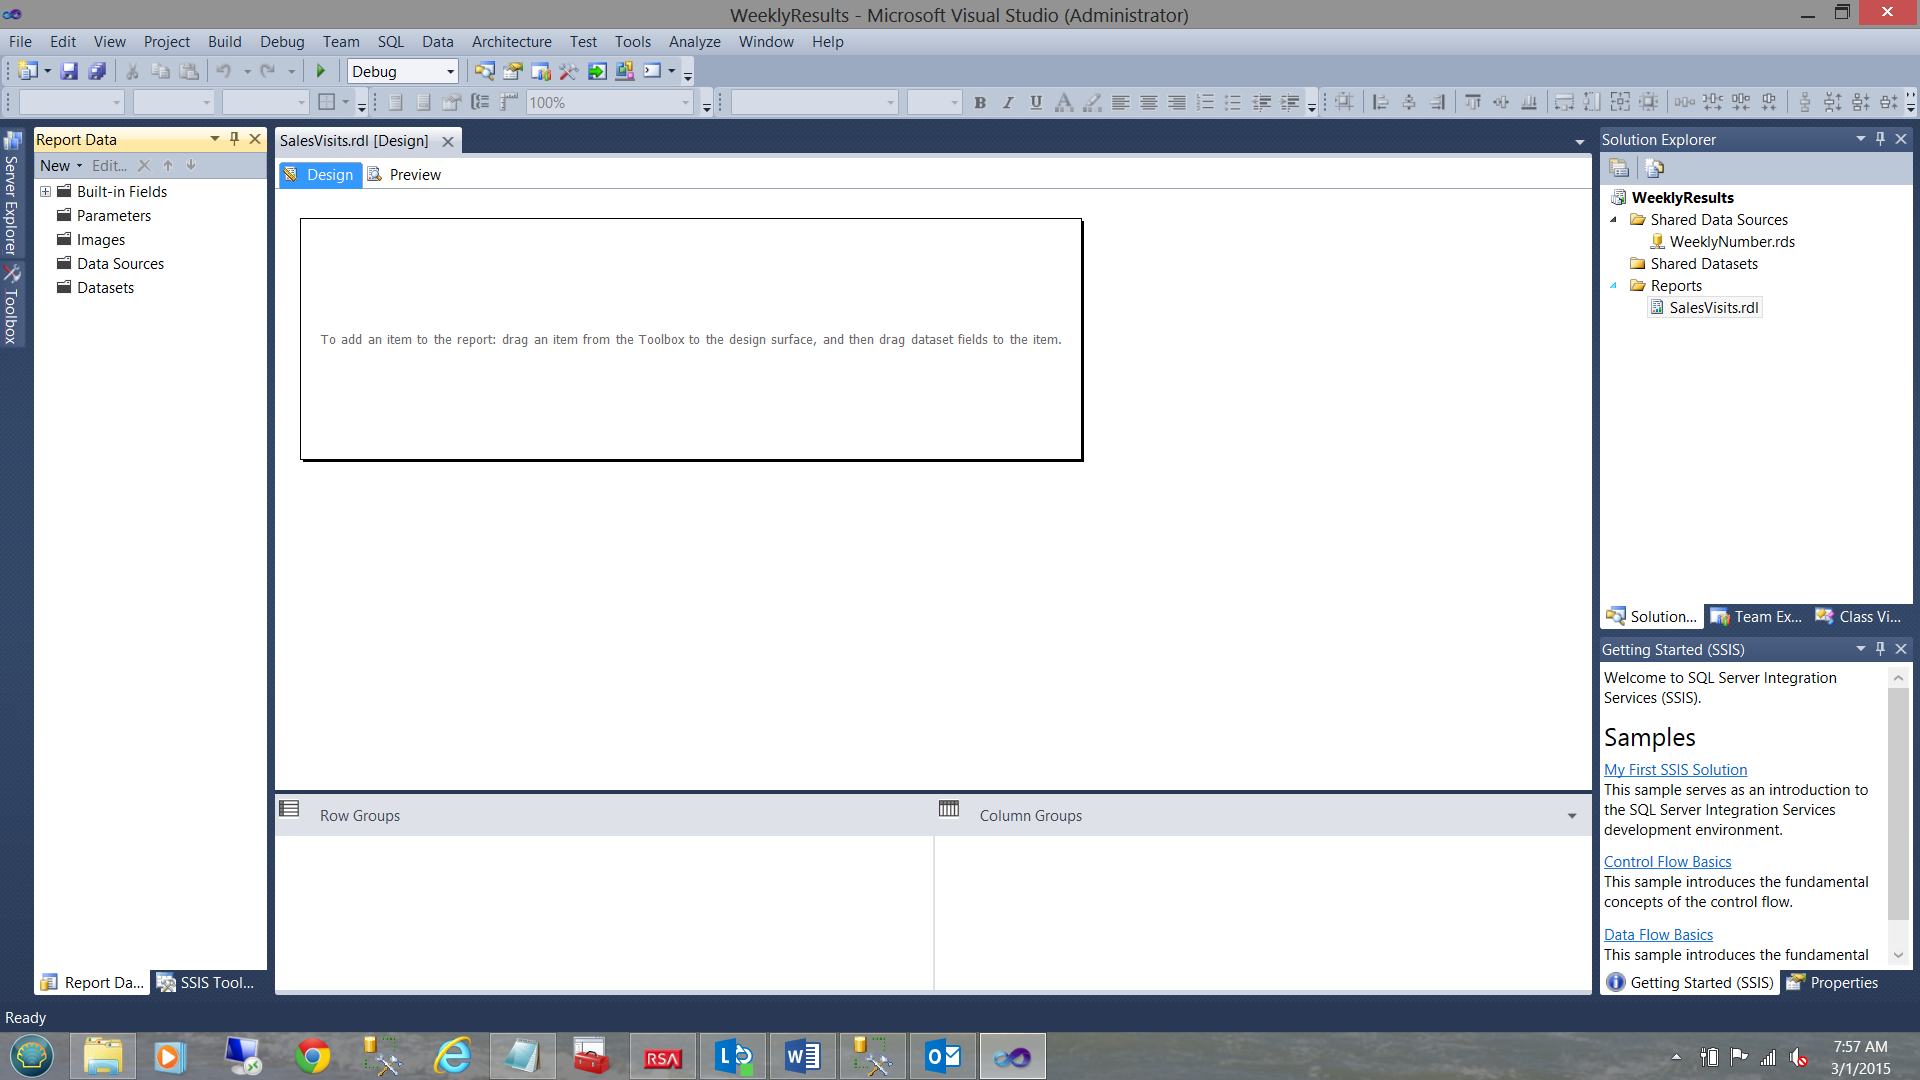This screenshot has width=1920, height=1080.
Task: Toggle auto-hide pin on Solution Explorer
Action: 1880,139
